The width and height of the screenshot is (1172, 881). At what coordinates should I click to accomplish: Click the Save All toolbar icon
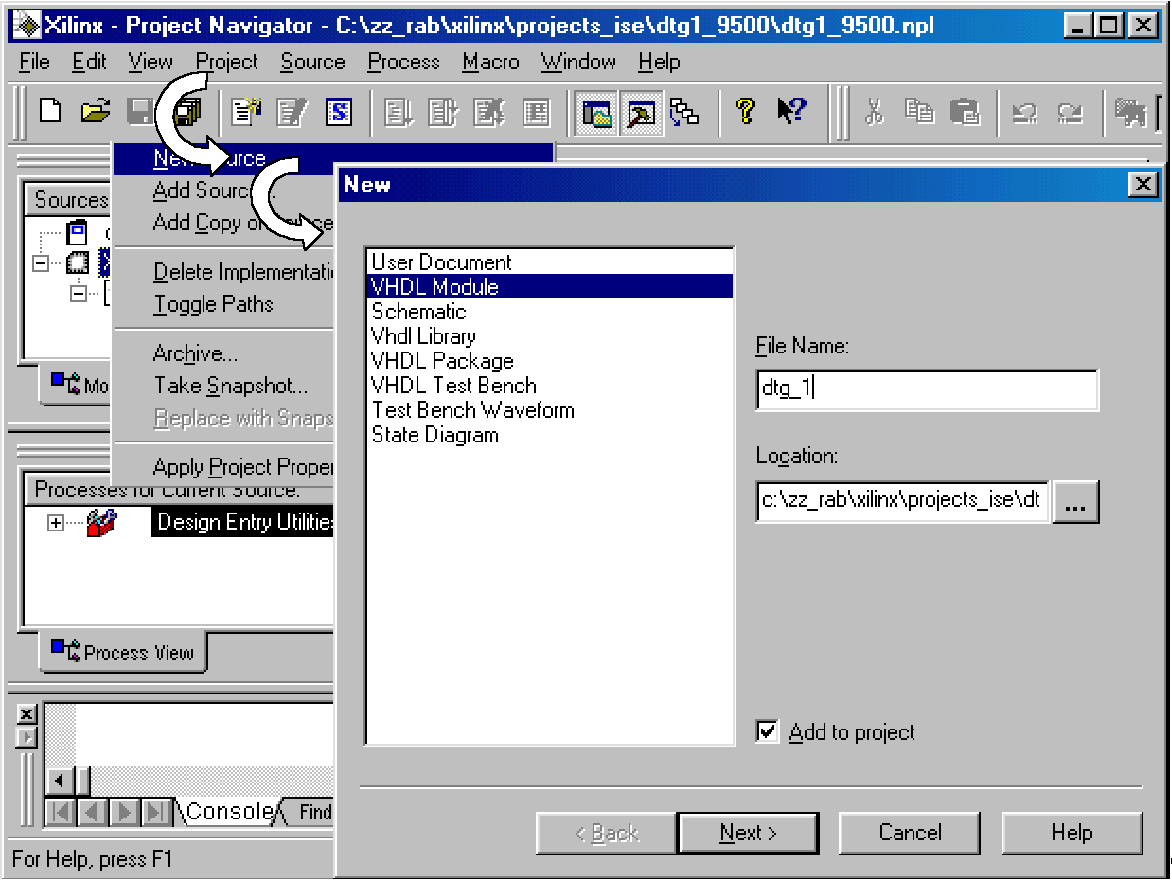pyautogui.click(x=188, y=112)
